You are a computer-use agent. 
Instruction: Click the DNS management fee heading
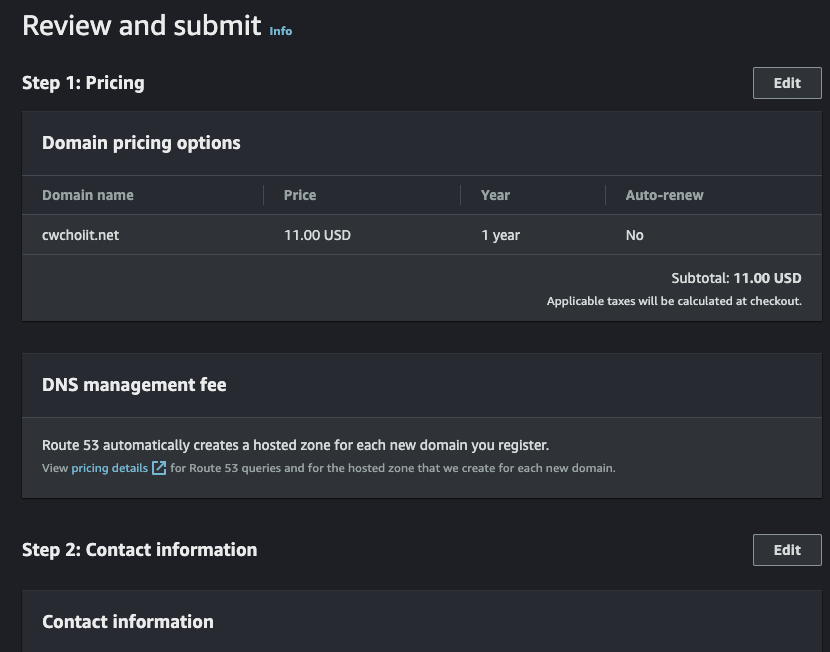[134, 385]
